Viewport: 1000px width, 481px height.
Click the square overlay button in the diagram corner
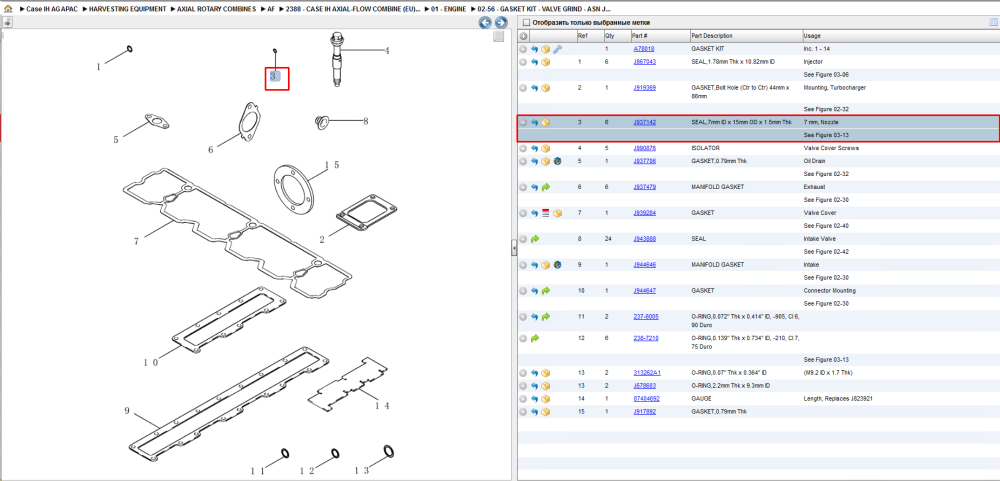[x=499, y=37]
